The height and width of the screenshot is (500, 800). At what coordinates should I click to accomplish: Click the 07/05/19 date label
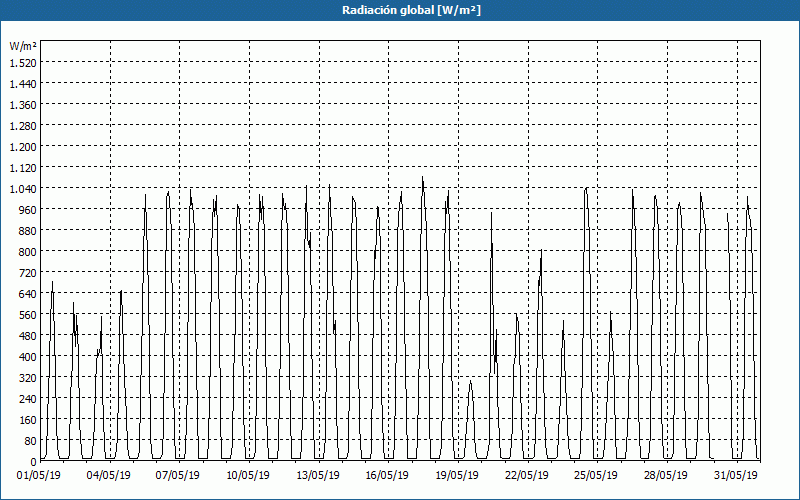[178, 475]
